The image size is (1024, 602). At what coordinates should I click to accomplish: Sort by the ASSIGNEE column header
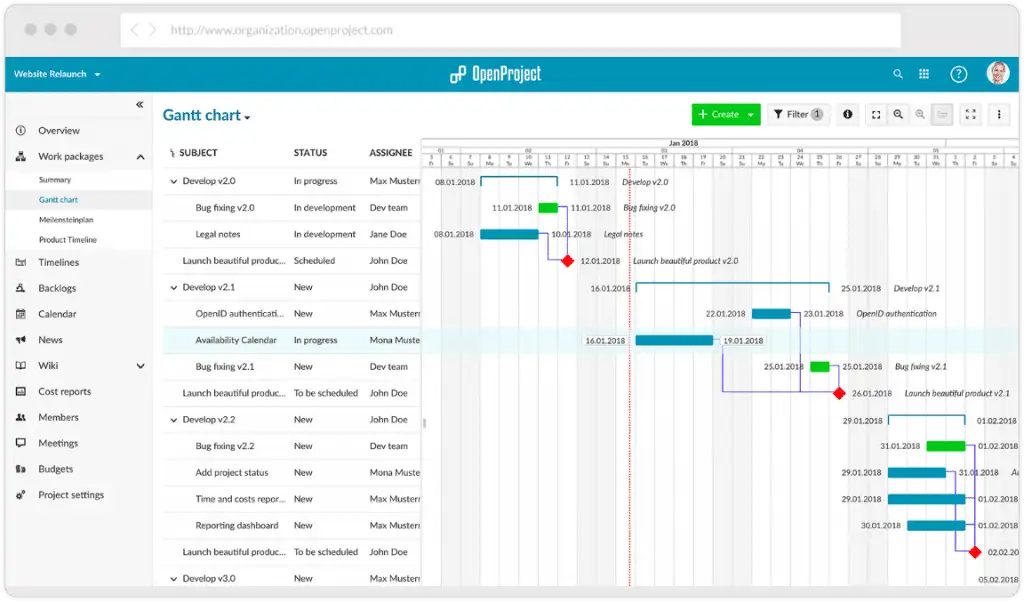pos(391,153)
